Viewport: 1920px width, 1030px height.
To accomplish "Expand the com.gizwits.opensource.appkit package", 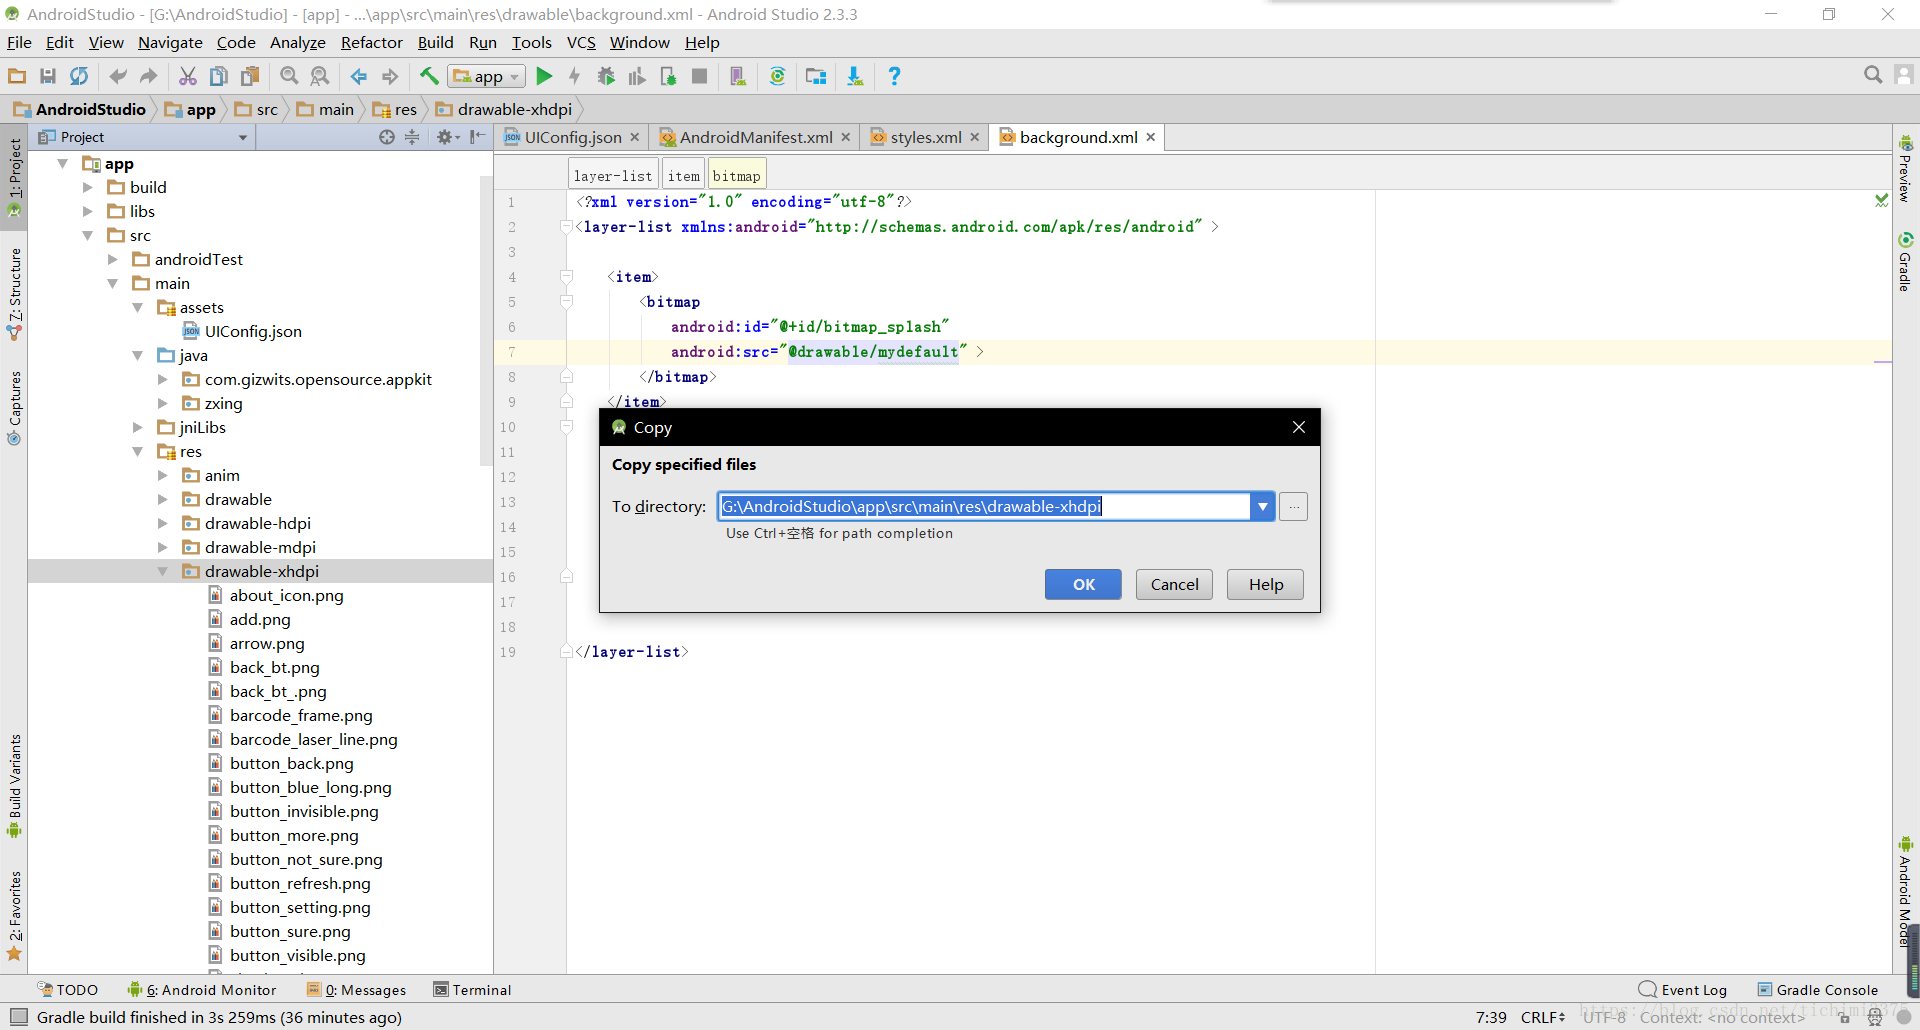I will pos(163,379).
